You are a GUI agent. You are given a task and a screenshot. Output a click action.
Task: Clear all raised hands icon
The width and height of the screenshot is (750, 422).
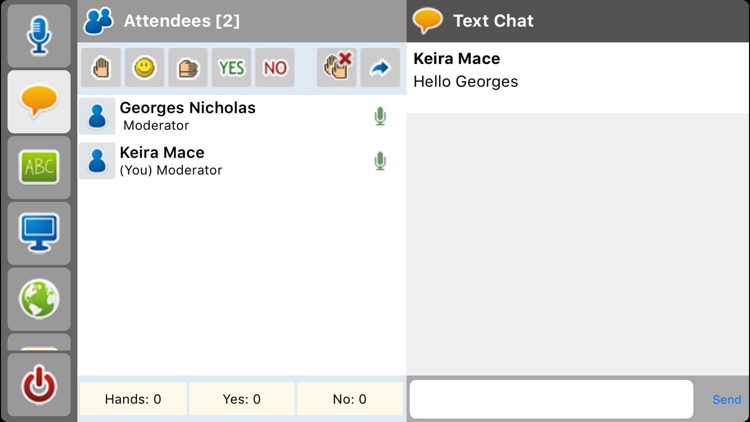(337, 68)
